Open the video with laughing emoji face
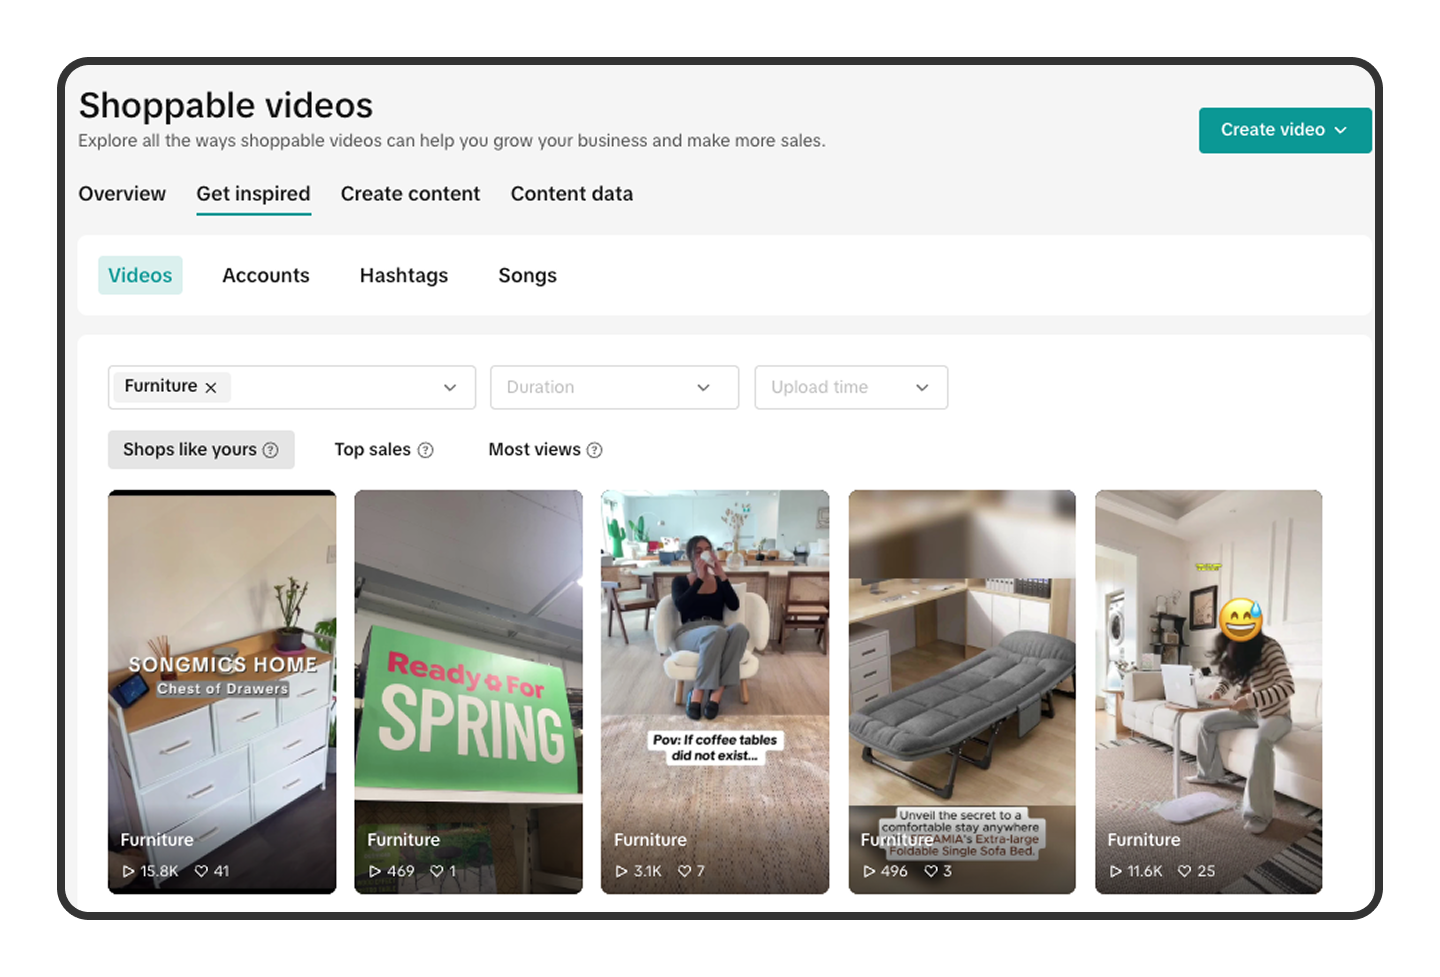 pos(1209,692)
